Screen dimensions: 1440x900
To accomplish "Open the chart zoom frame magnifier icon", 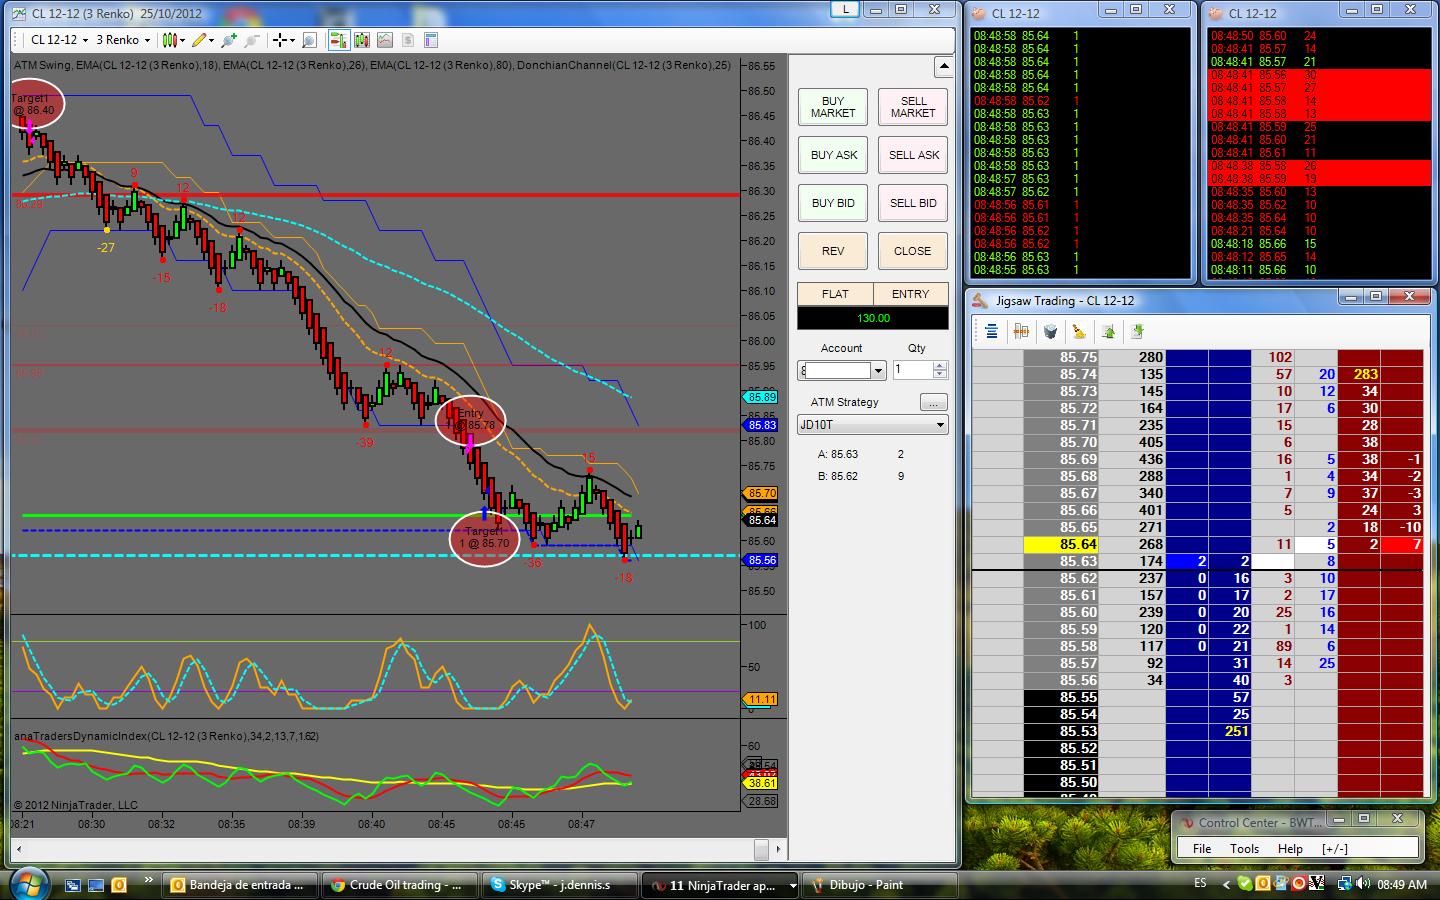I will point(310,40).
